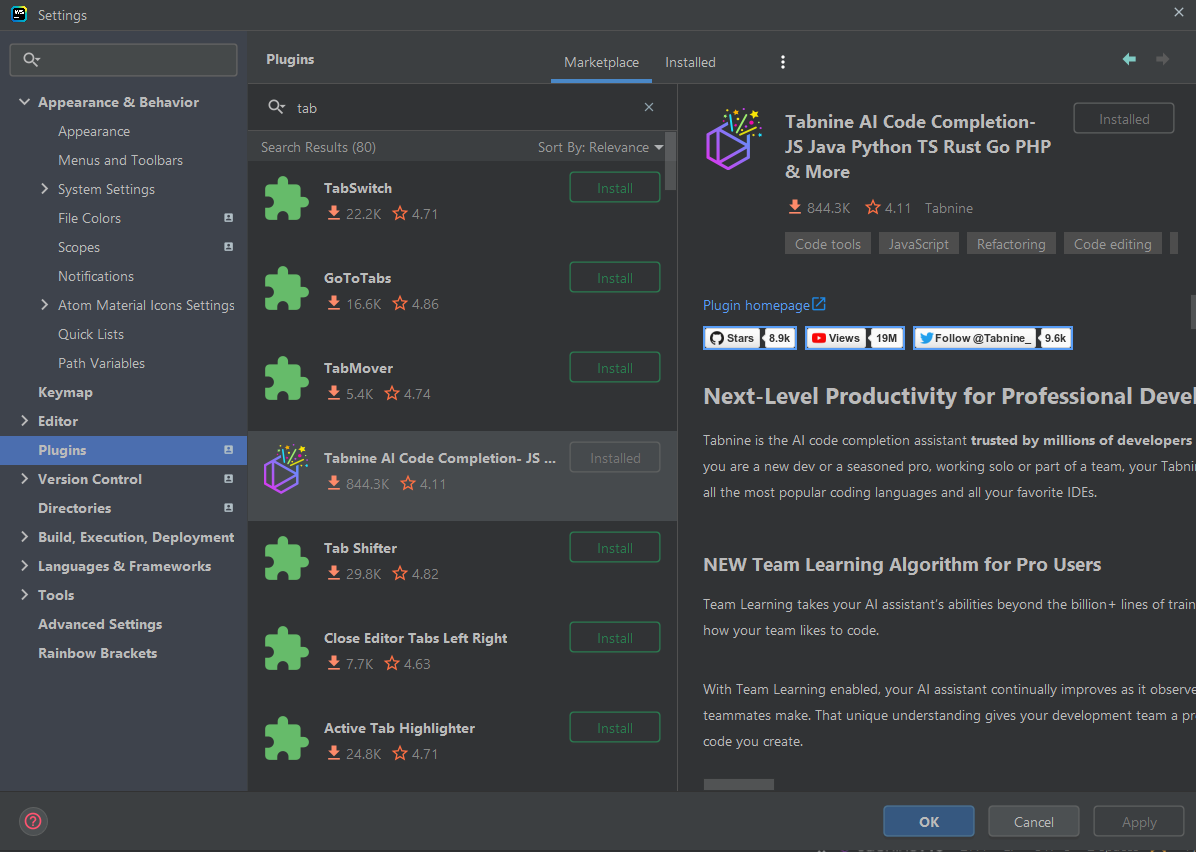Expand the Version Control section
The image size is (1196, 852).
(x=25, y=479)
